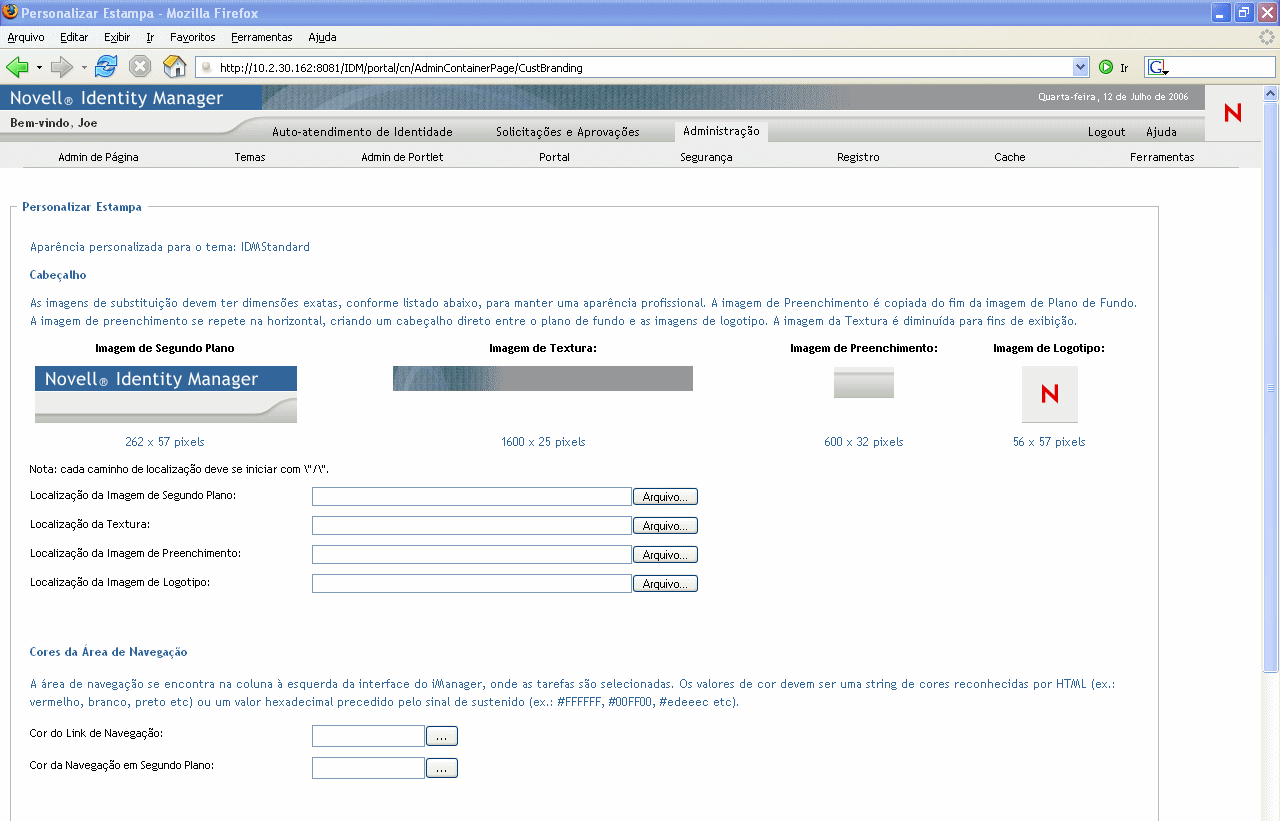
Task: Click the Novell Identity Manager header banner
Action: (131, 98)
